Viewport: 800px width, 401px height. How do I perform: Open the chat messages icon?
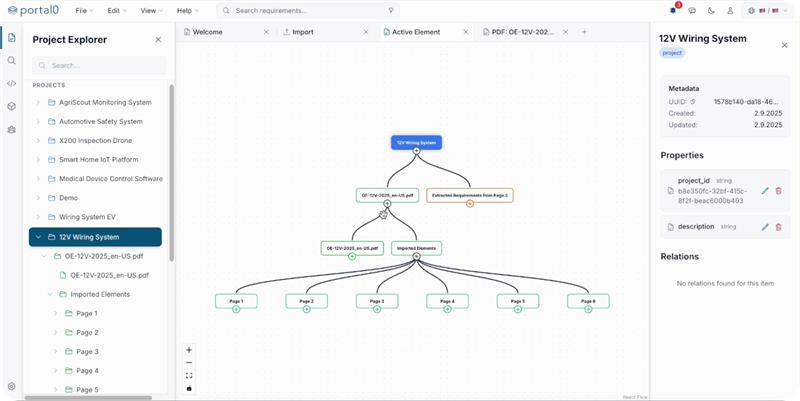692,11
